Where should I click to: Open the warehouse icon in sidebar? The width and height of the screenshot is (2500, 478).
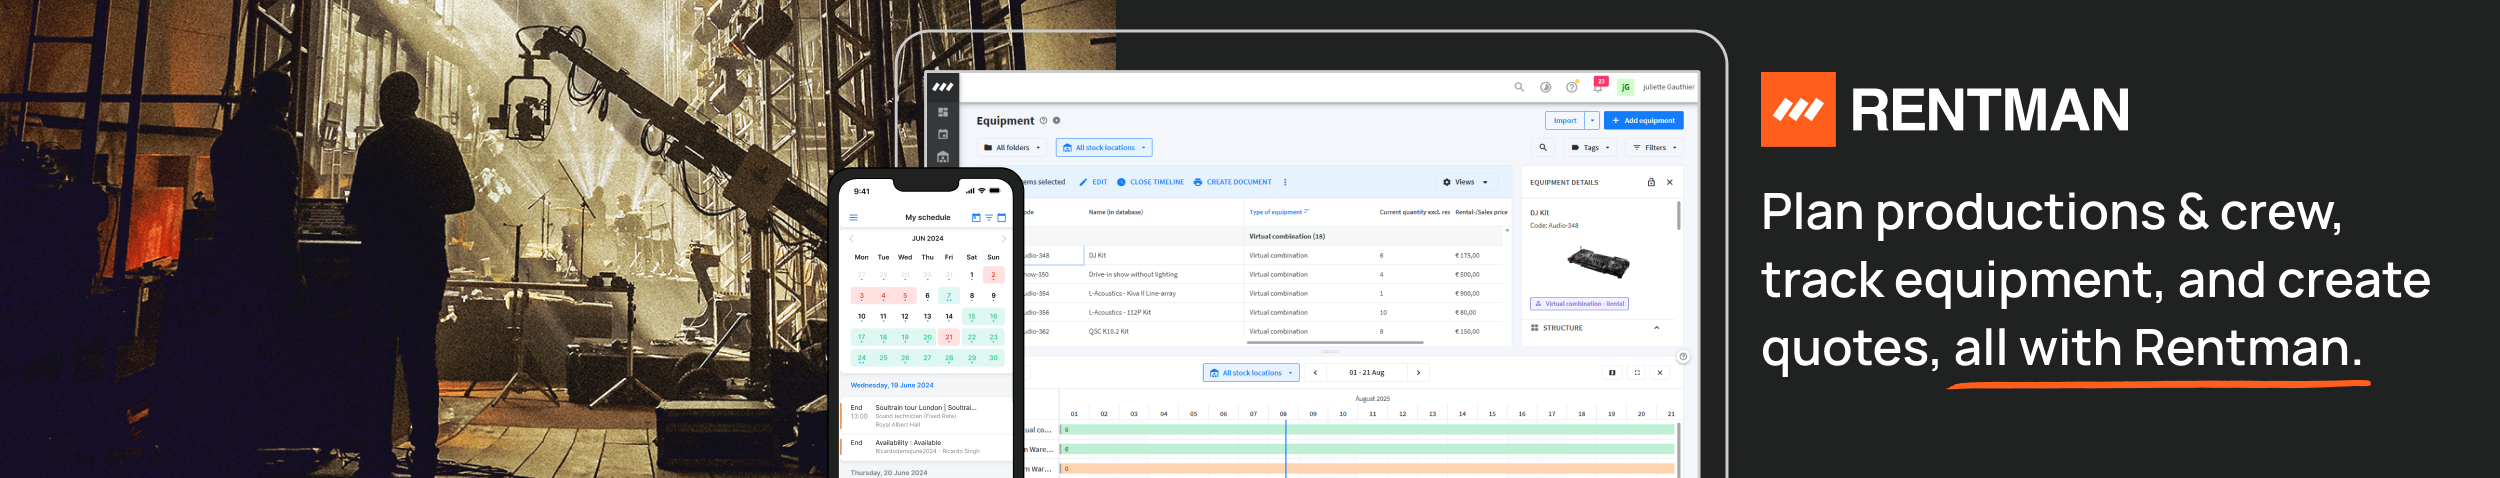pyautogui.click(x=942, y=157)
